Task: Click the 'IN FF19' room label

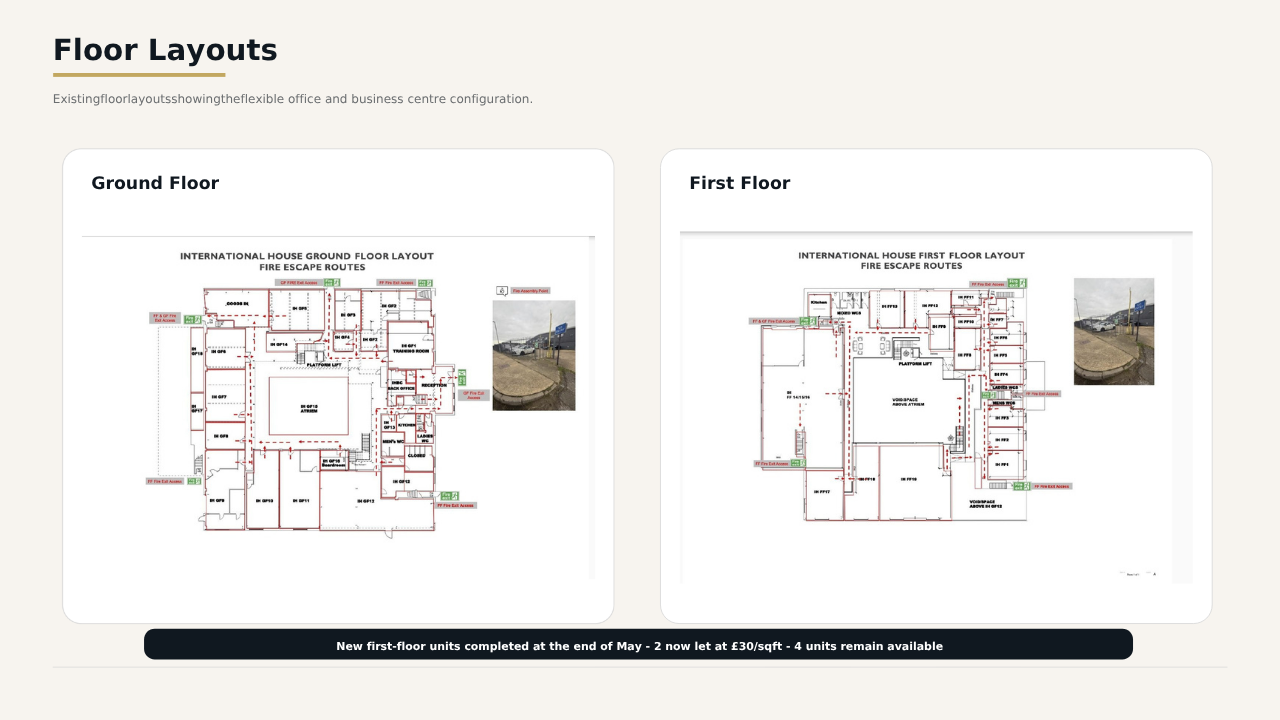Action: click(908, 479)
